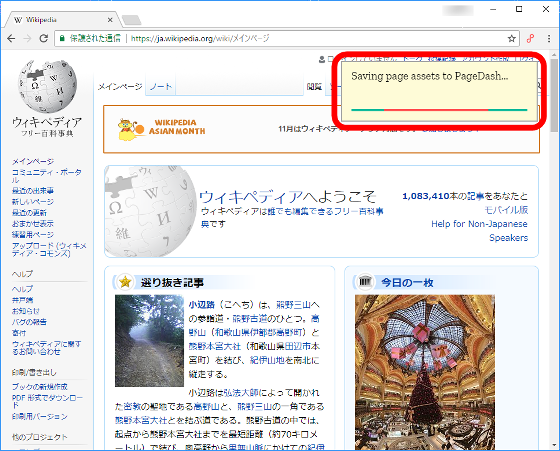The image size is (560, 451).
Task: Click the Wikipedia globe logo in sidebar
Action: pyautogui.click(x=47, y=86)
